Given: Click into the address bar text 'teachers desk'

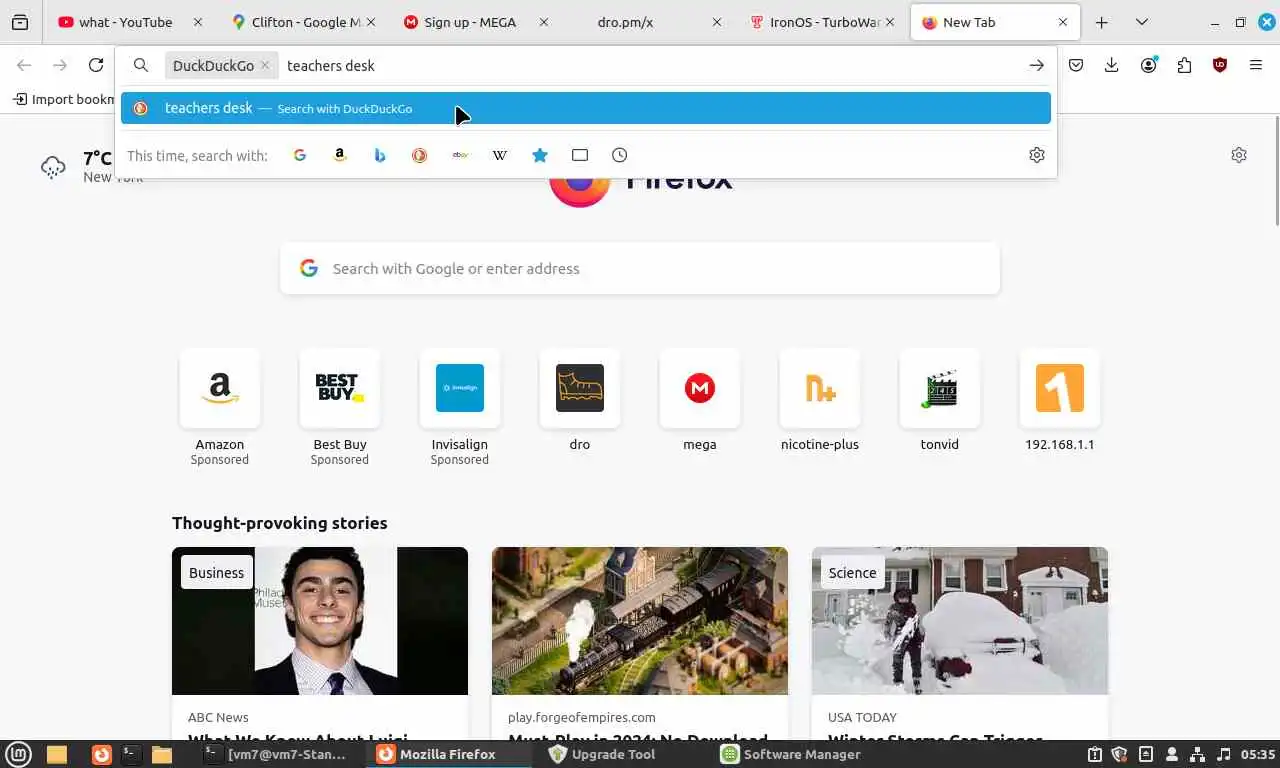Looking at the screenshot, I should pyautogui.click(x=331, y=65).
